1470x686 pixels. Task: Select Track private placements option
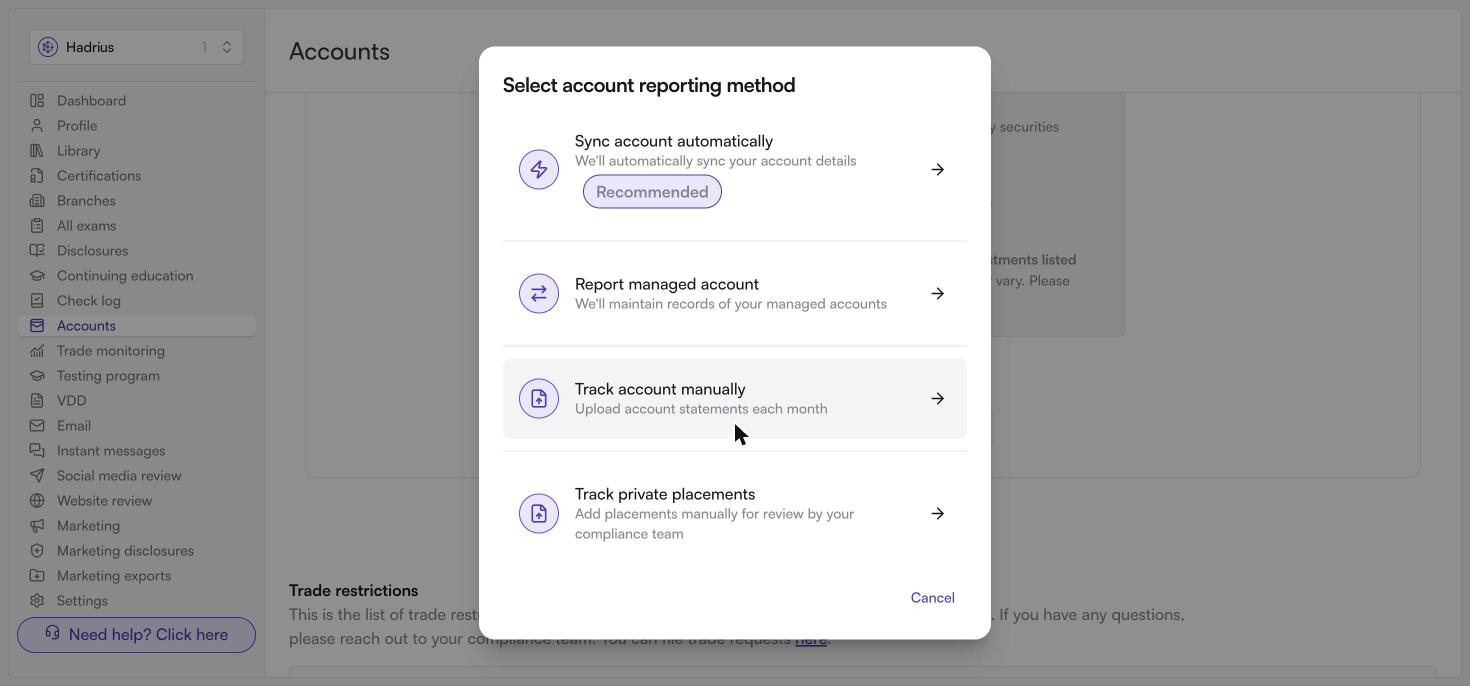(734, 513)
